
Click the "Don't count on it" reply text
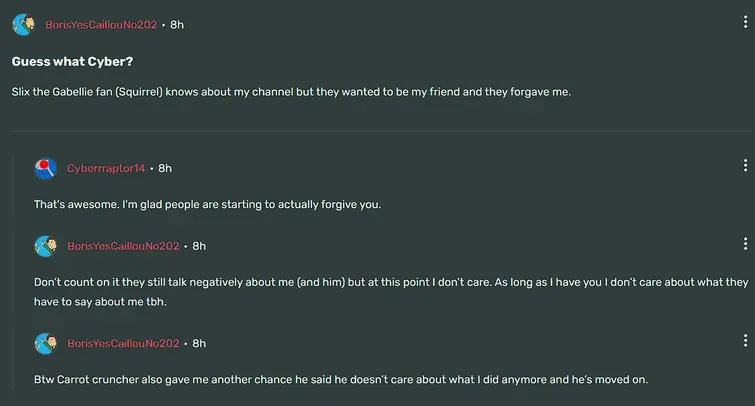[390, 282]
